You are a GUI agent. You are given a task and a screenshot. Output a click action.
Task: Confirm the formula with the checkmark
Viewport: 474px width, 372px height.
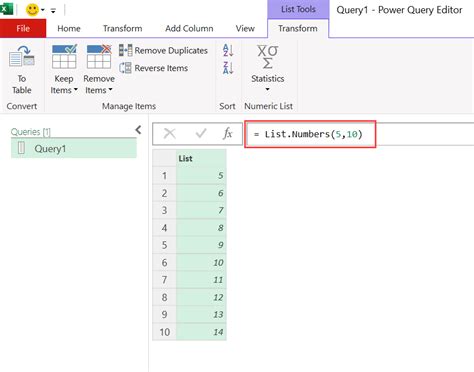tap(201, 134)
